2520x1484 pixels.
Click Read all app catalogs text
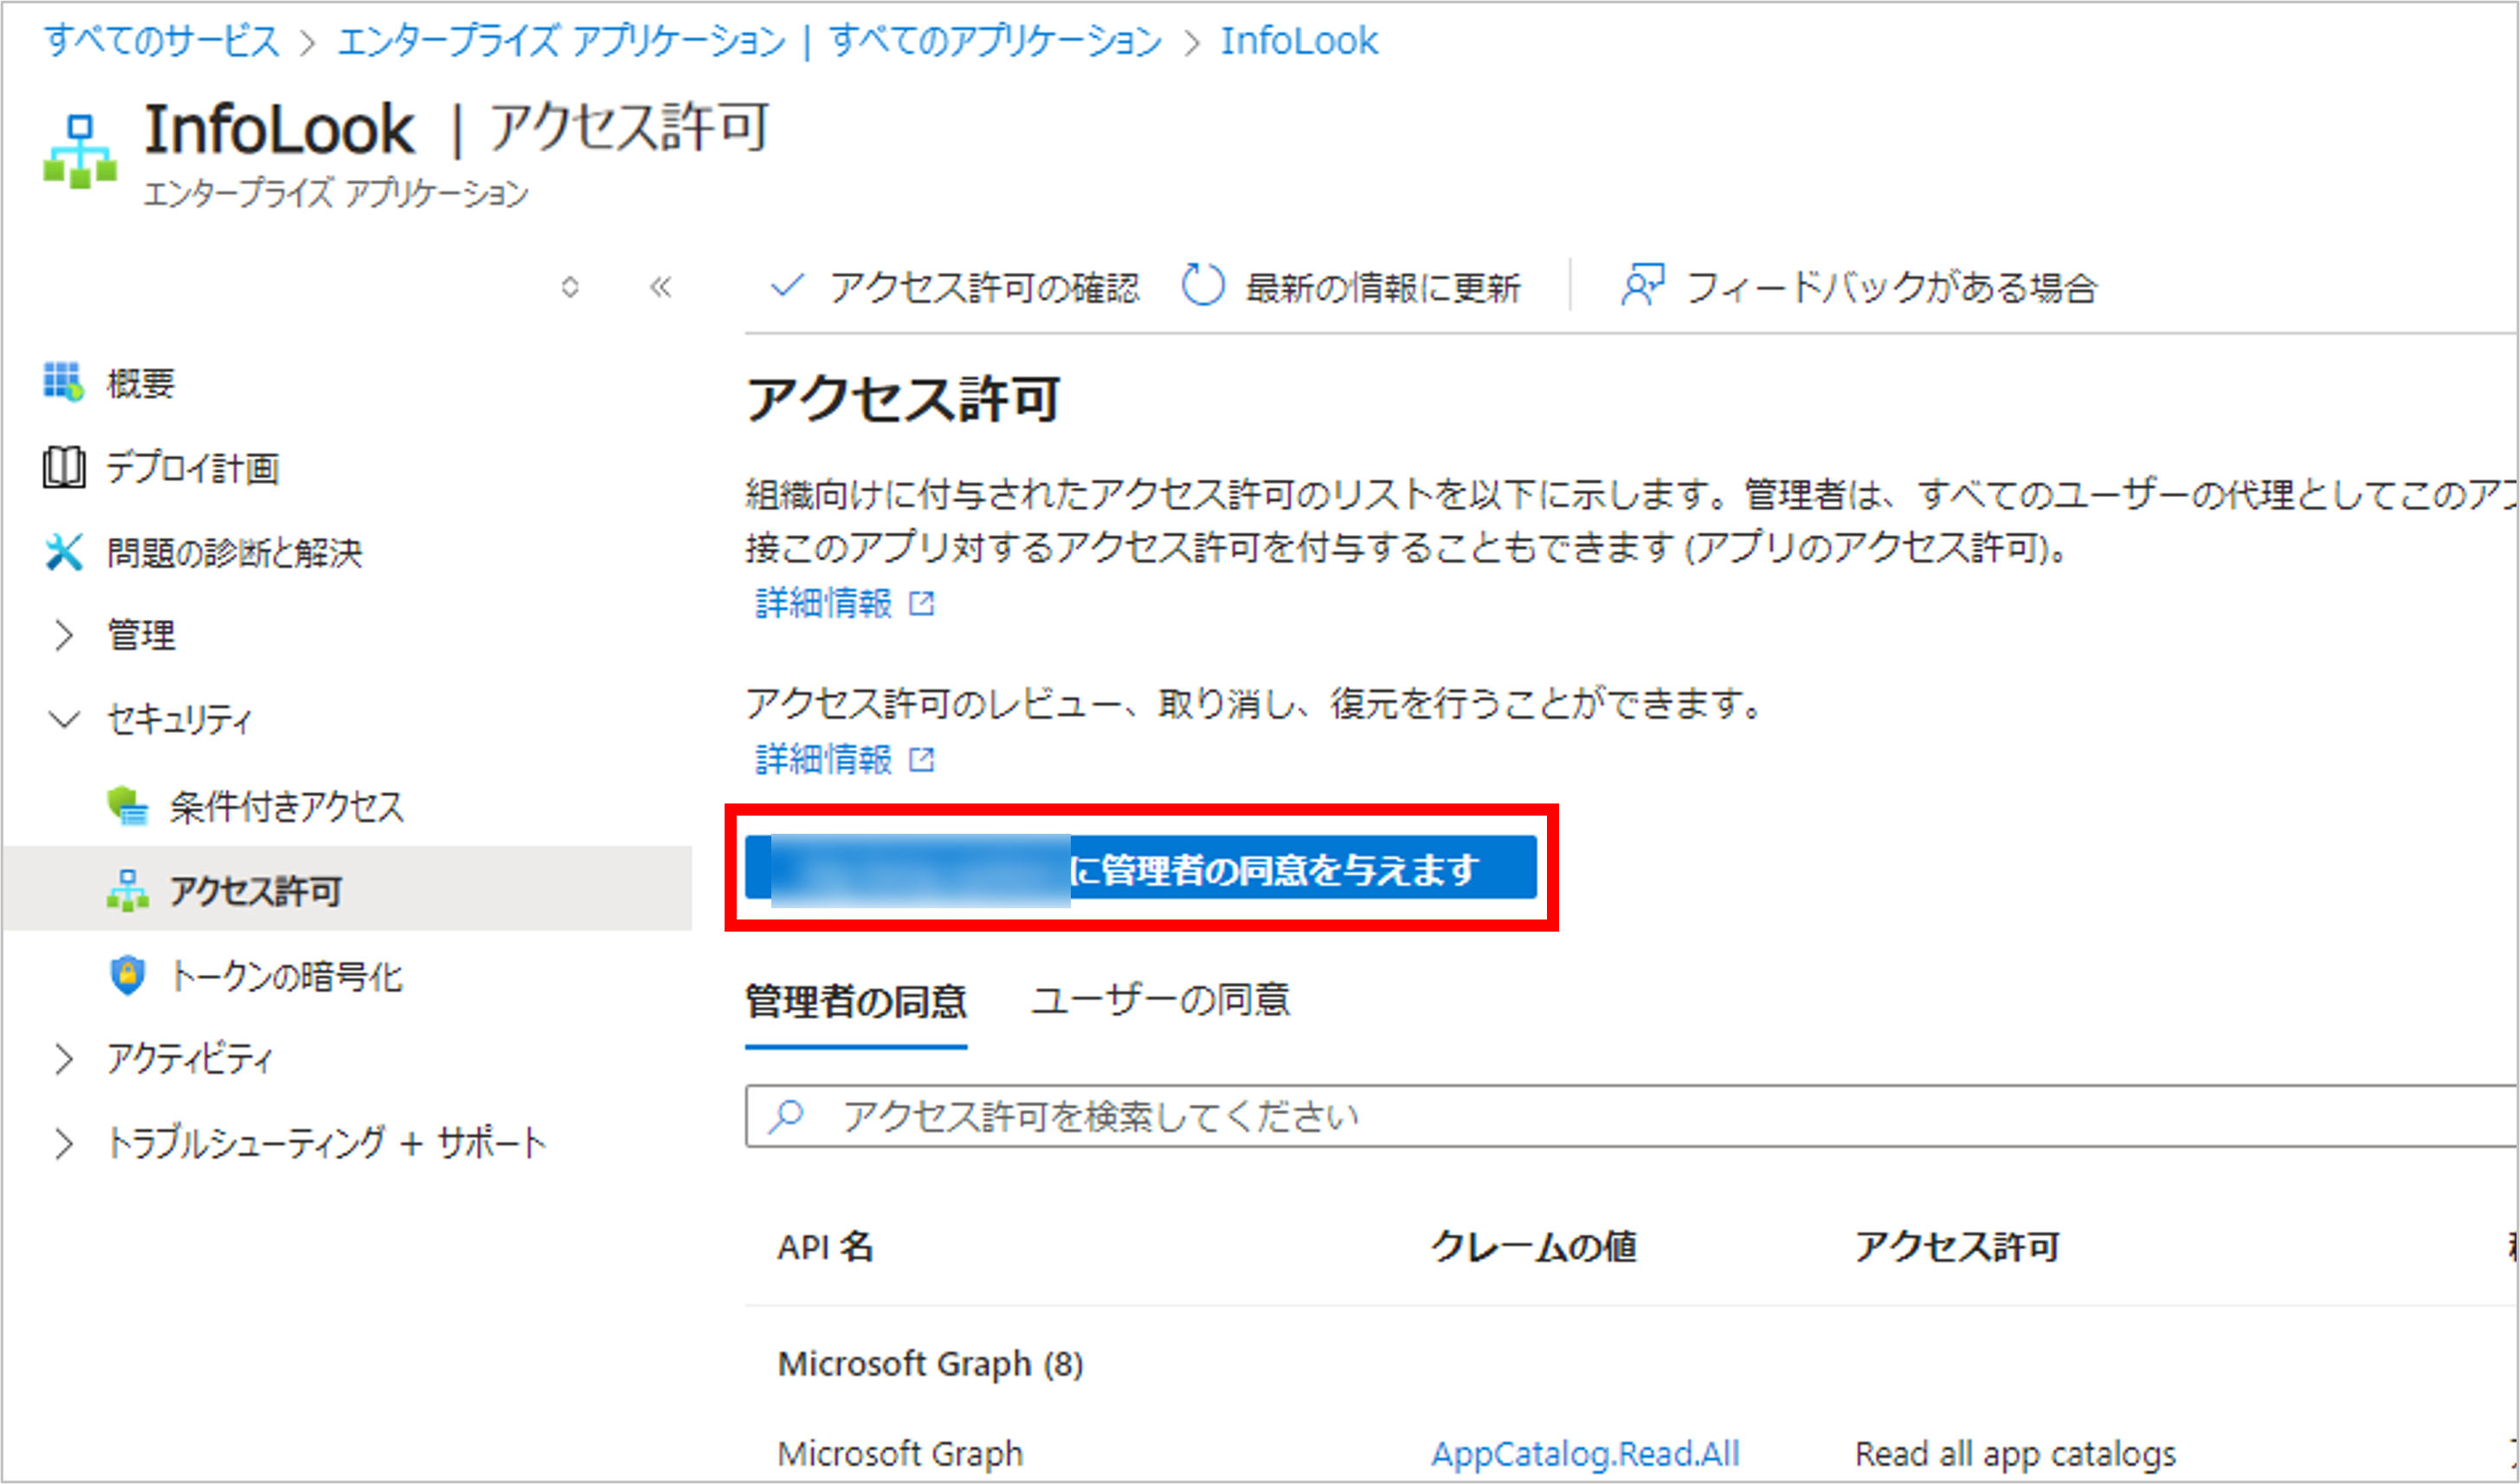point(2015,1453)
